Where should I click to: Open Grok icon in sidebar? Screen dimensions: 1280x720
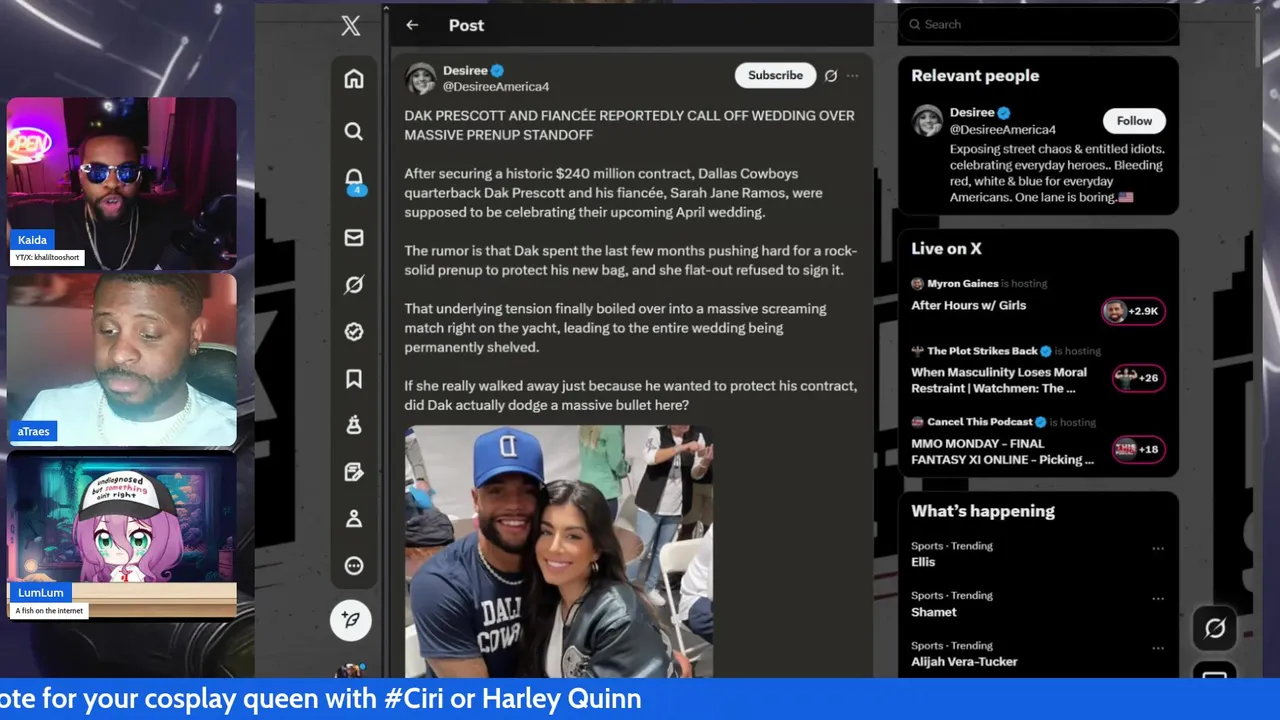pos(354,285)
